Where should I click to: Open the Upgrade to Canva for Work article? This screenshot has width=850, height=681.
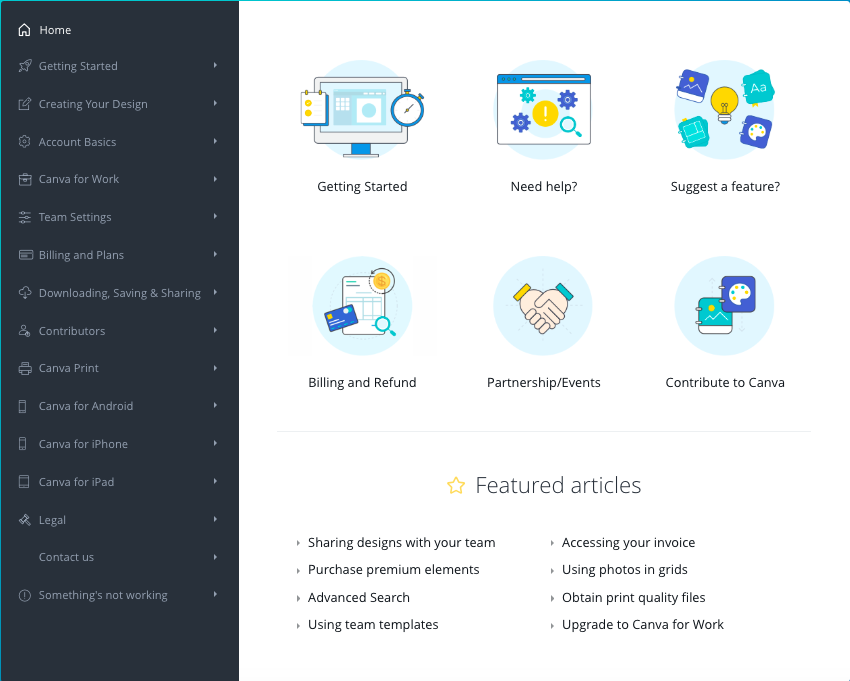(x=642, y=624)
